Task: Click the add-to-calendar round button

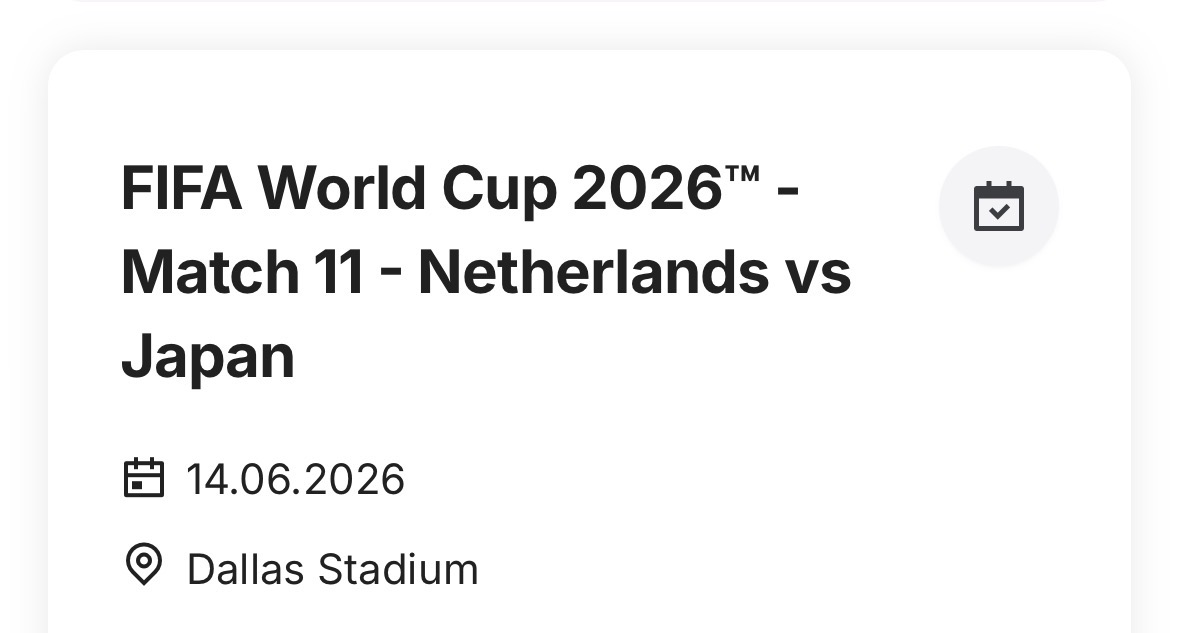Action: (998, 207)
